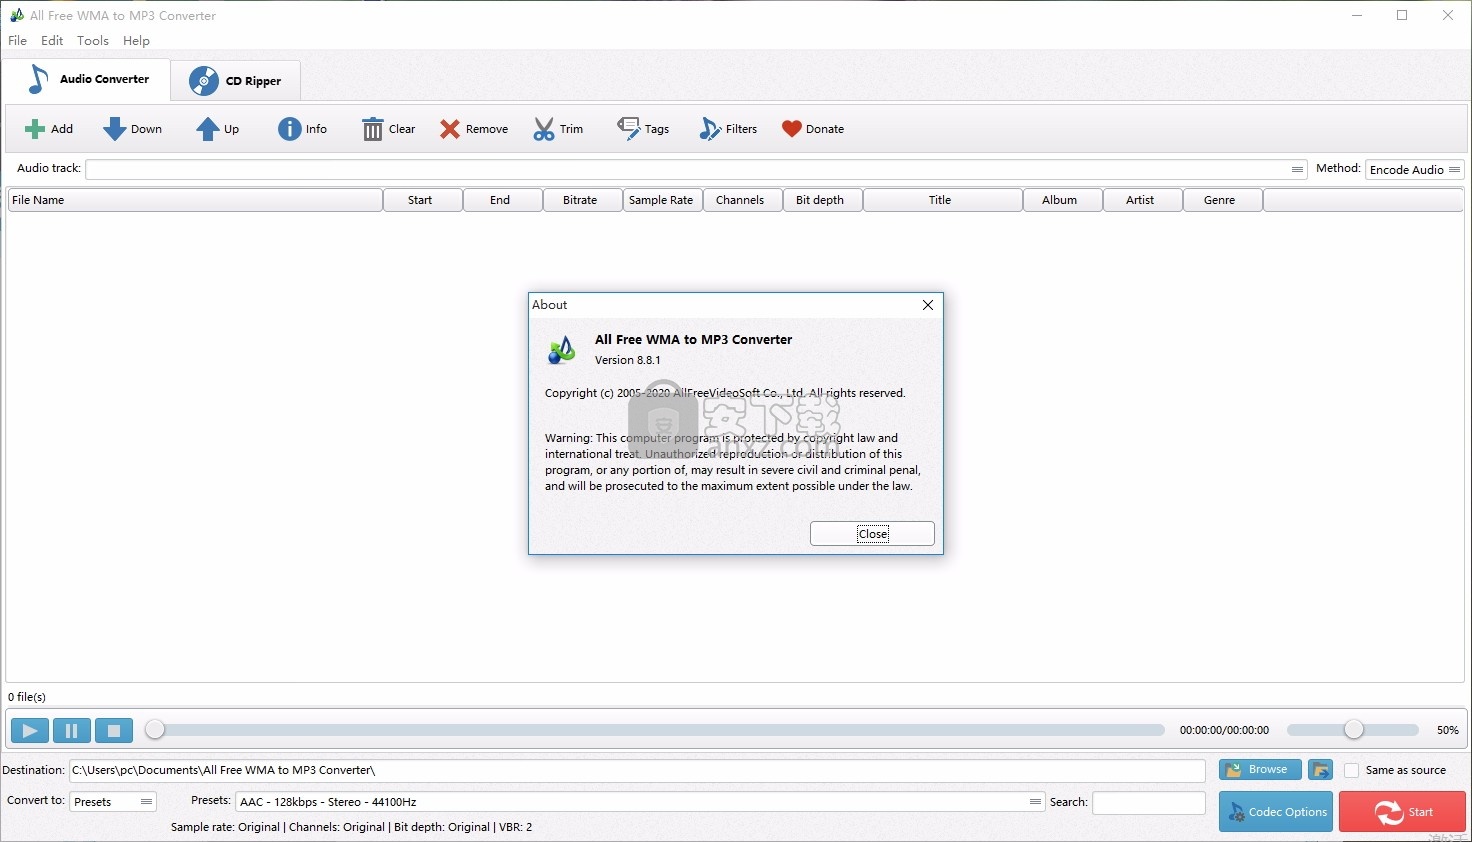Click the 50% volume label
This screenshot has height=842, width=1472.
1448,731
